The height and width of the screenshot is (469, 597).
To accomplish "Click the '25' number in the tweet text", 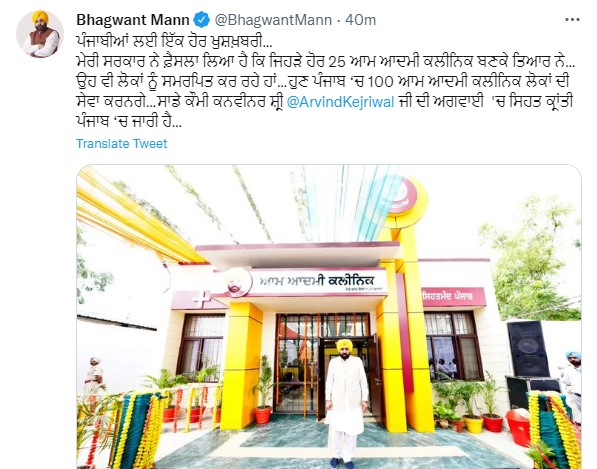I will pos(336,61).
